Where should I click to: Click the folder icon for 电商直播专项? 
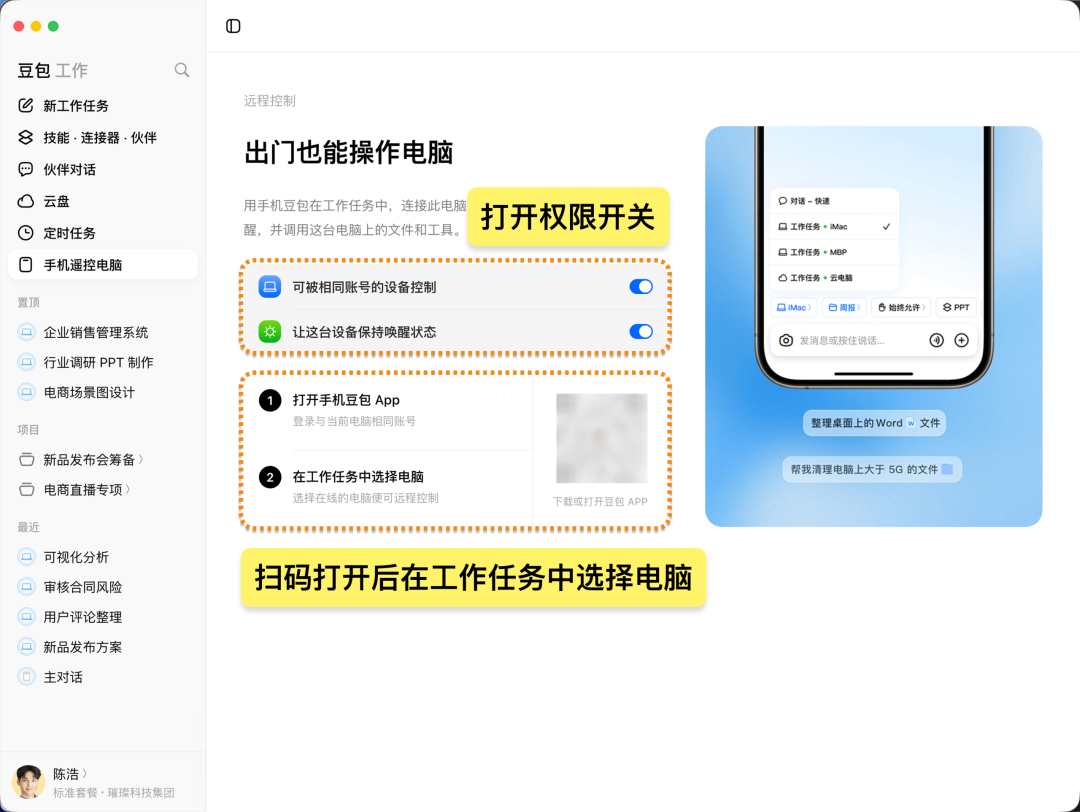pos(27,490)
